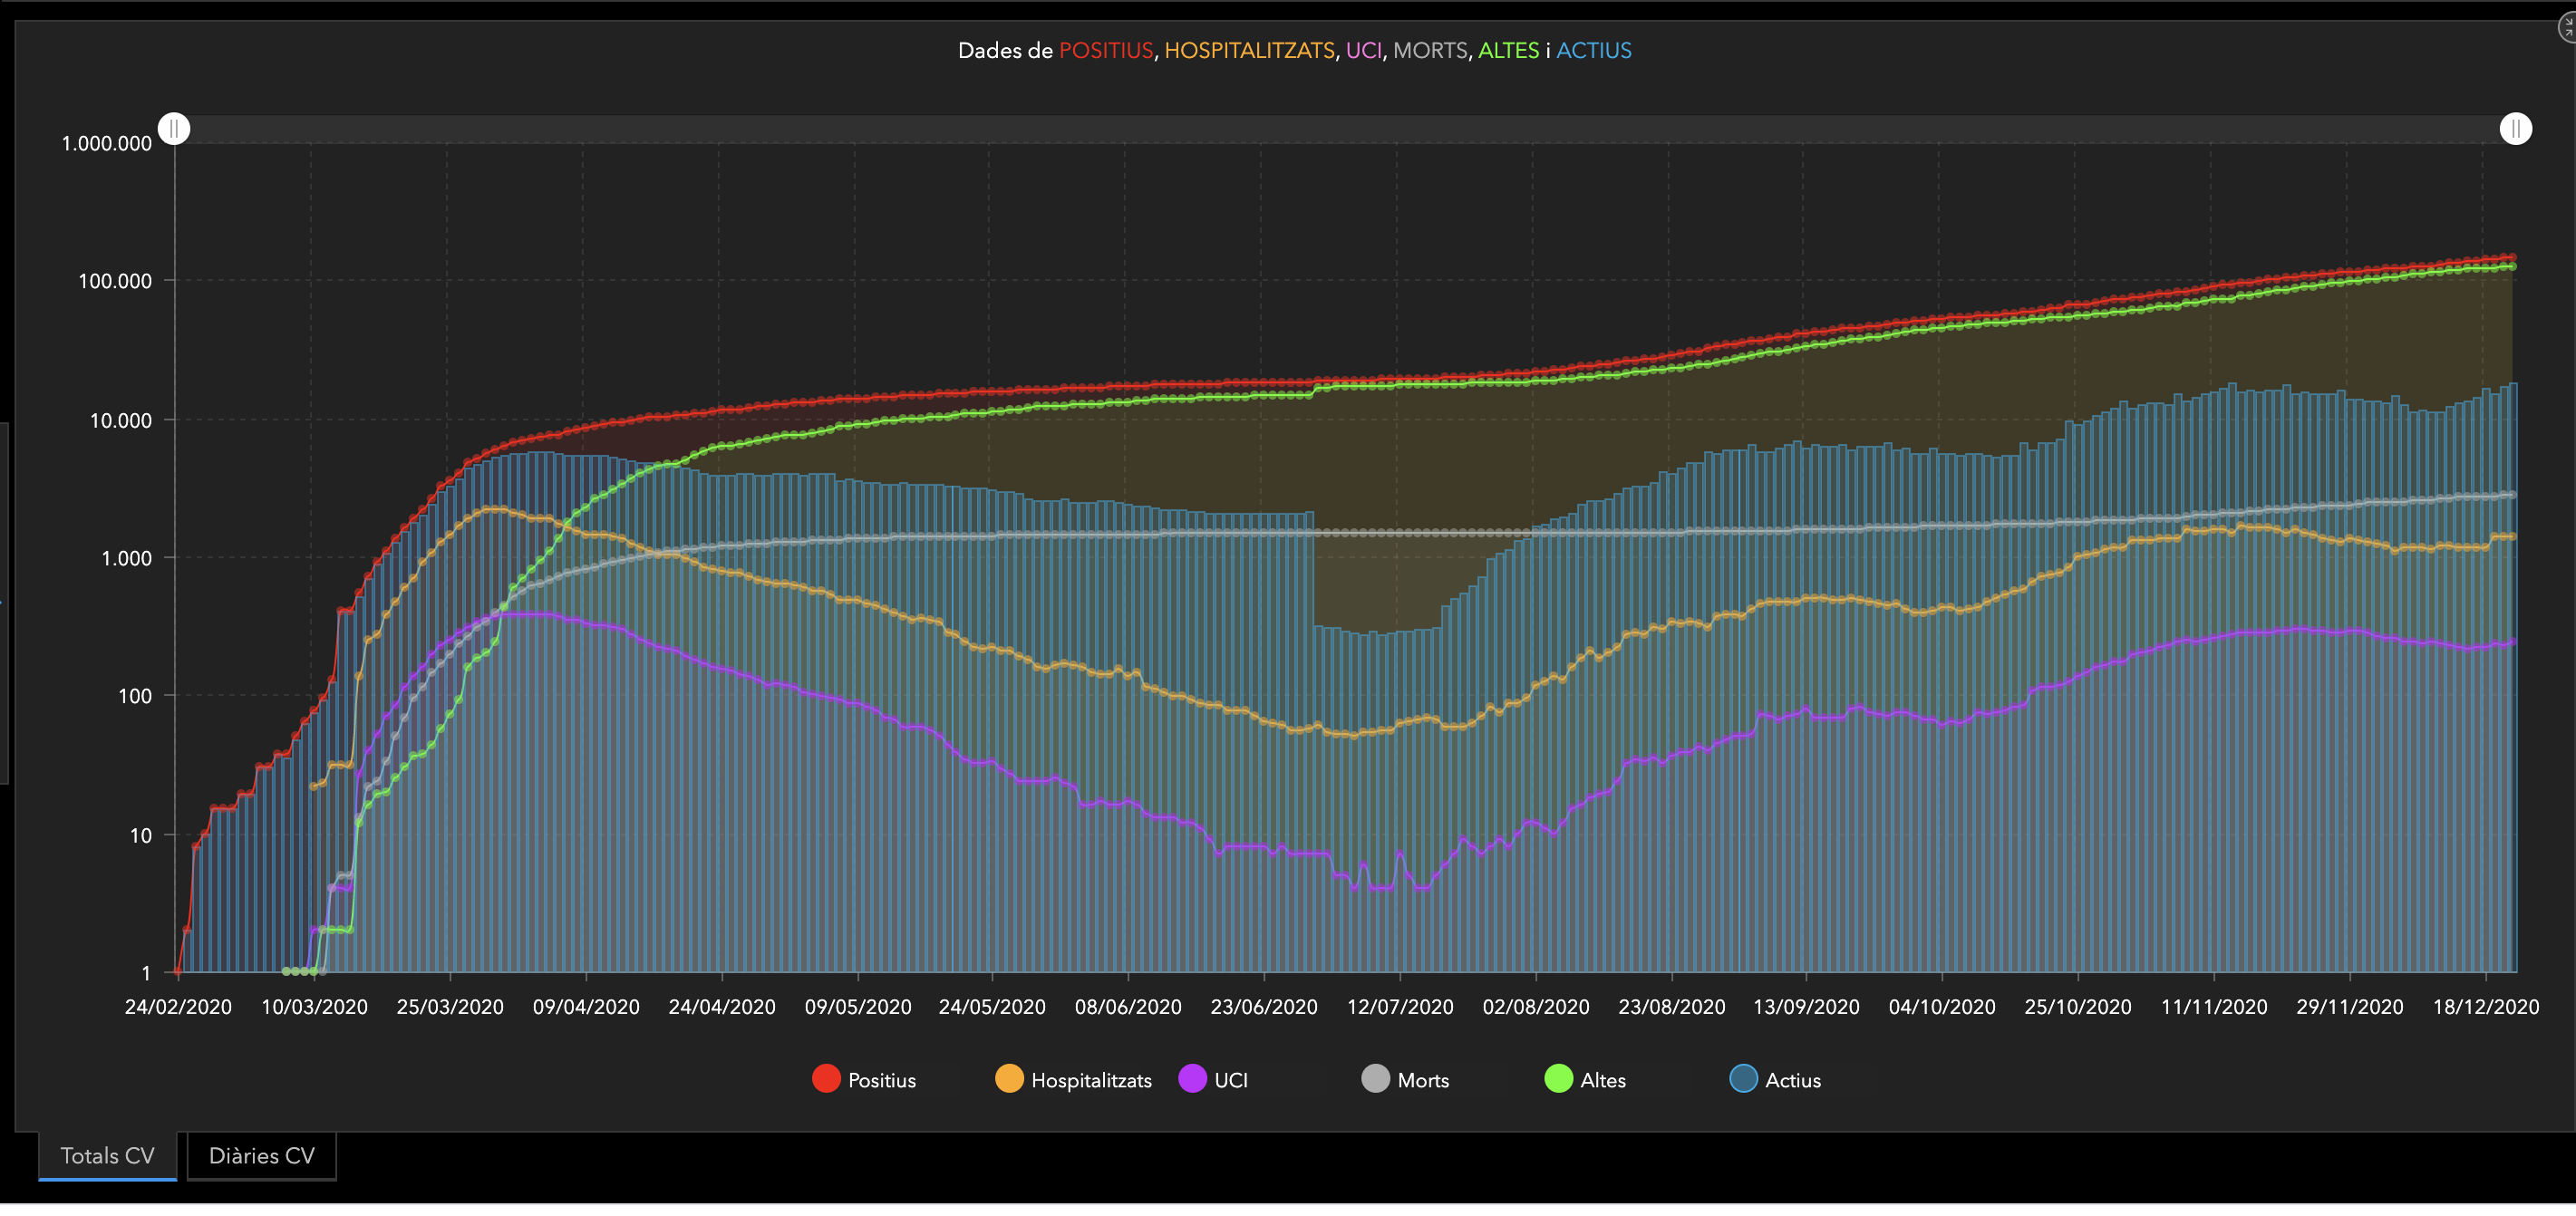Toggle Actius series via its label
2576x1216 pixels.
click(x=1792, y=1080)
